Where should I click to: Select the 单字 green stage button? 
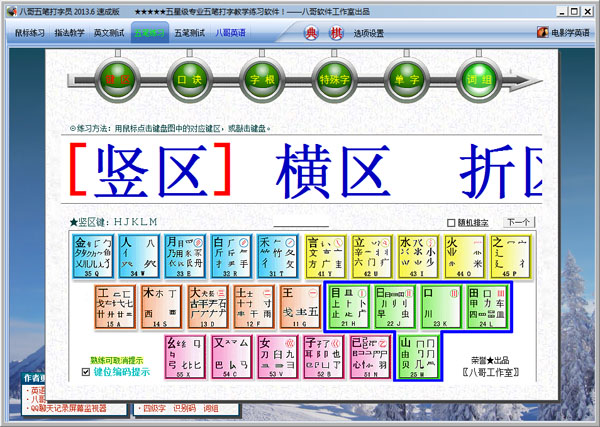point(406,80)
